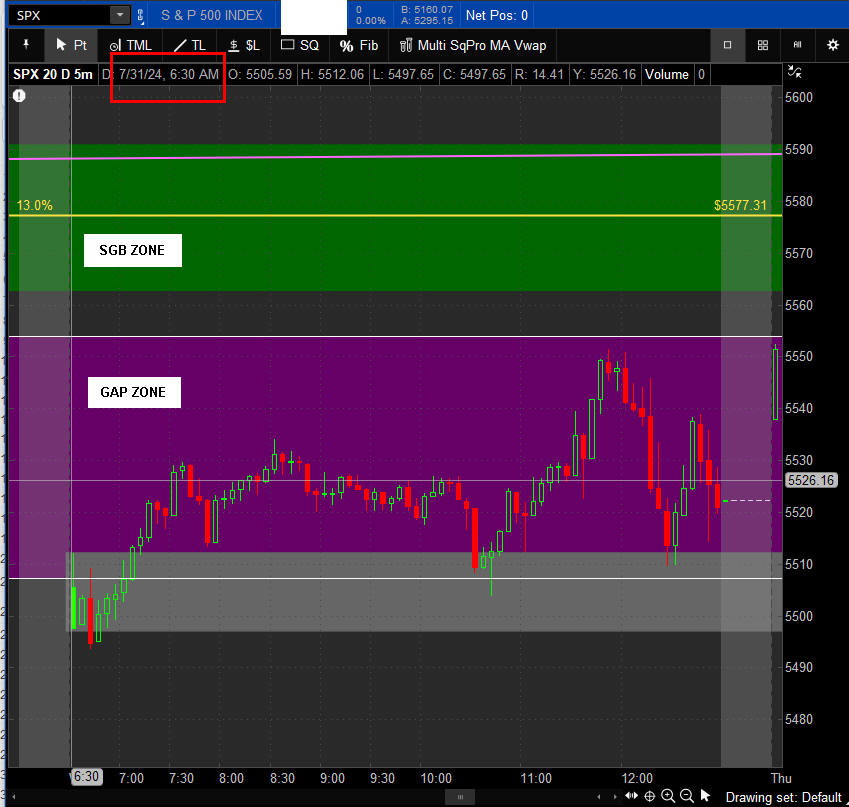This screenshot has height=807, width=849.
Task: Open the SPX symbol dropdown arrow
Action: tap(120, 15)
